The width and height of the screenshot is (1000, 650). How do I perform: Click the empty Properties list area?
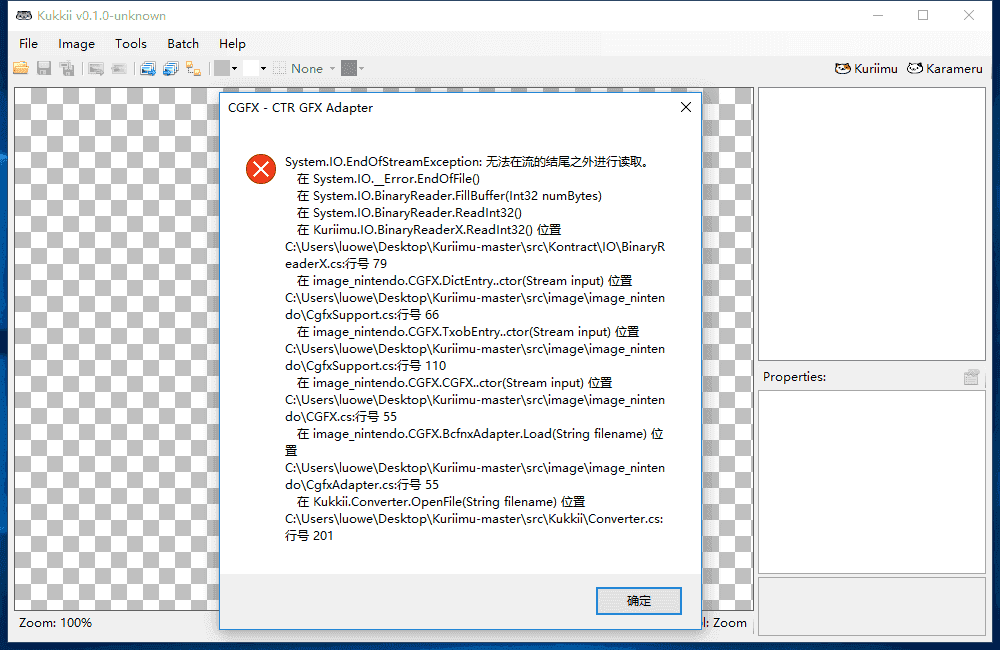coord(871,482)
